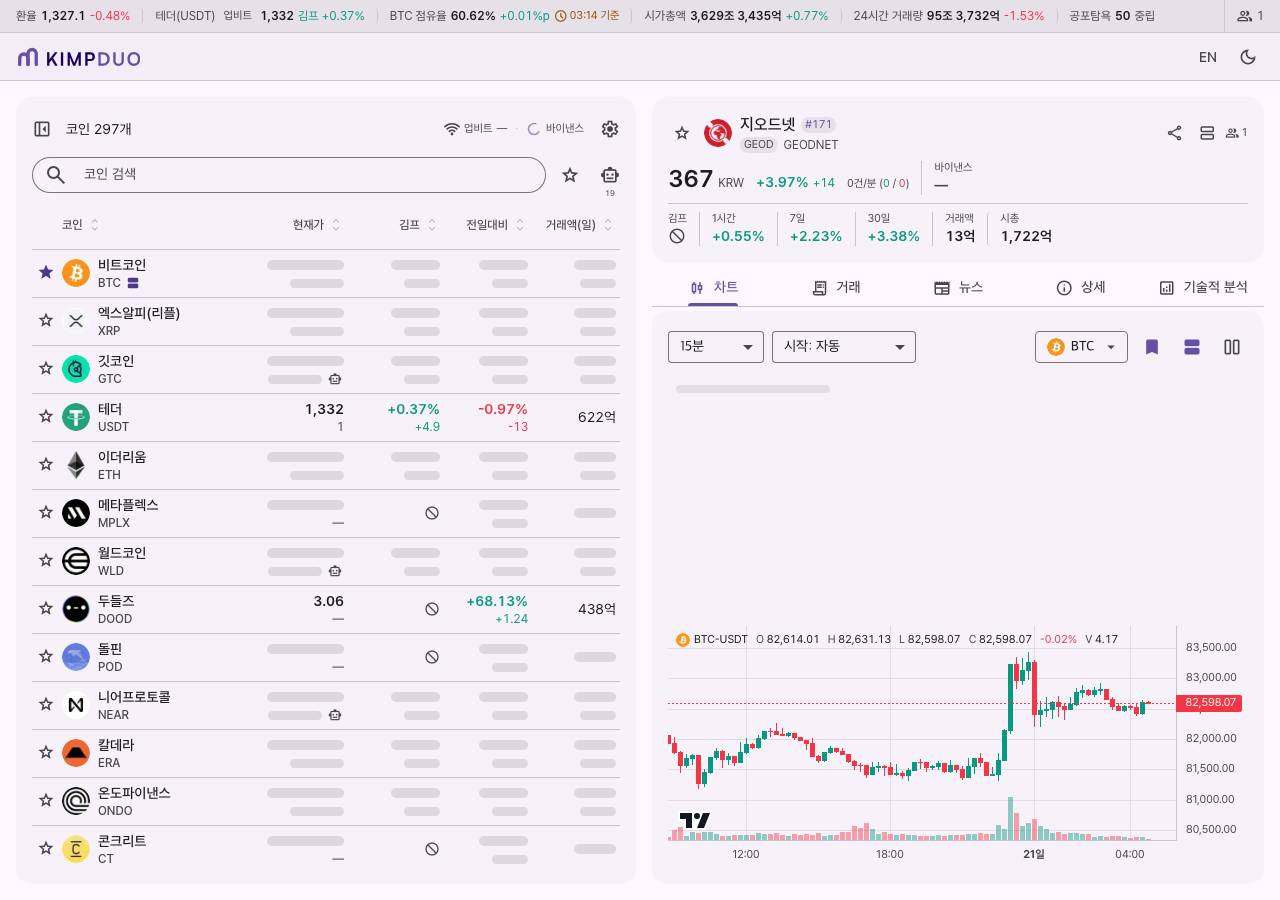This screenshot has width=1280, height=900.
Task: Change language with EN button
Action: click(1208, 57)
